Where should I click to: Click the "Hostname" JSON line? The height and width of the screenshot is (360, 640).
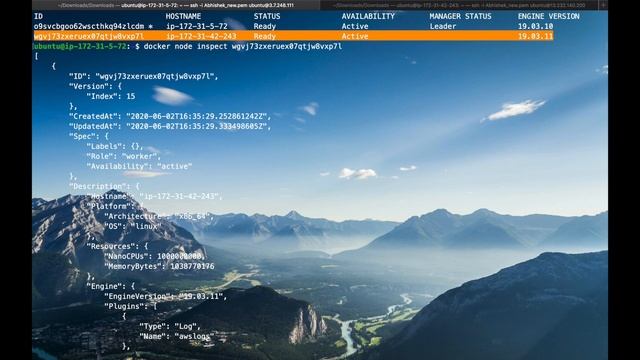(x=155, y=196)
